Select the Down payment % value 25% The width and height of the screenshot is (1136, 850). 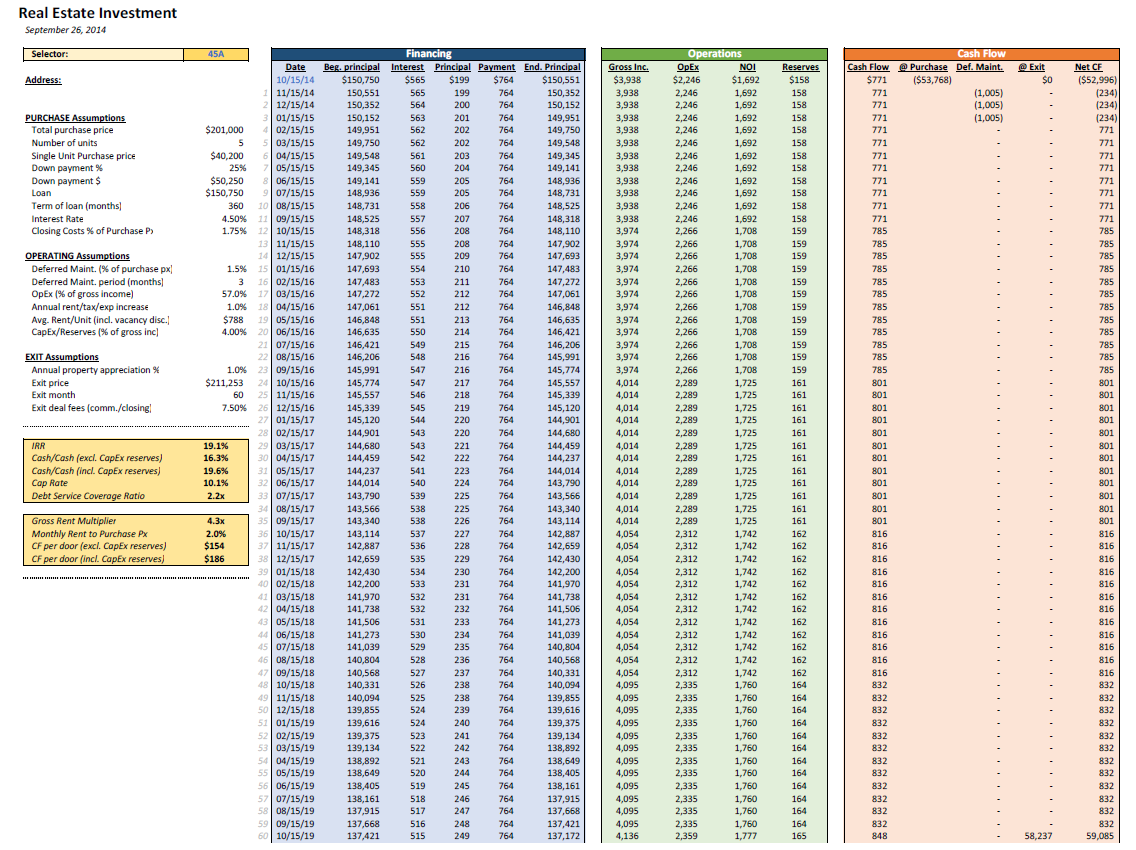tap(238, 168)
